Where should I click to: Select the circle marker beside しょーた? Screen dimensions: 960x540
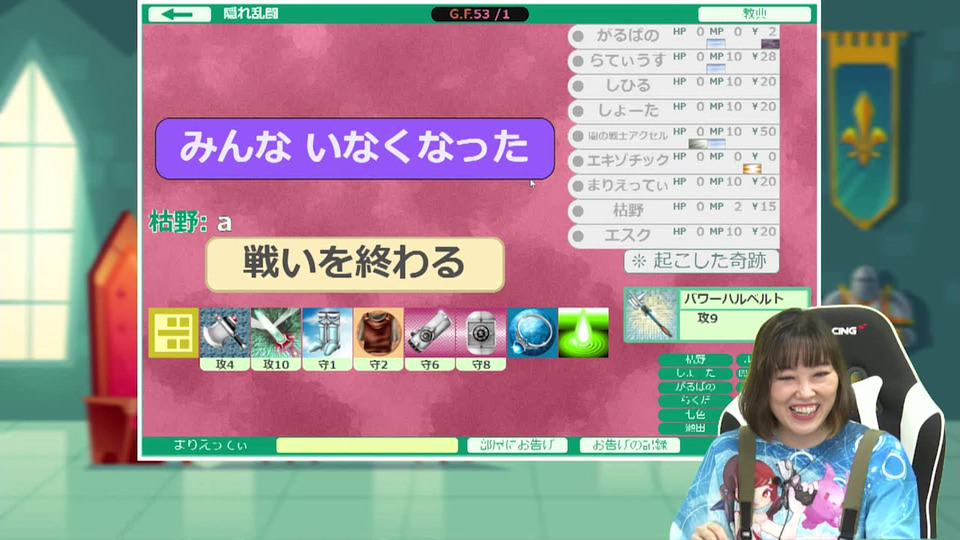coord(577,111)
